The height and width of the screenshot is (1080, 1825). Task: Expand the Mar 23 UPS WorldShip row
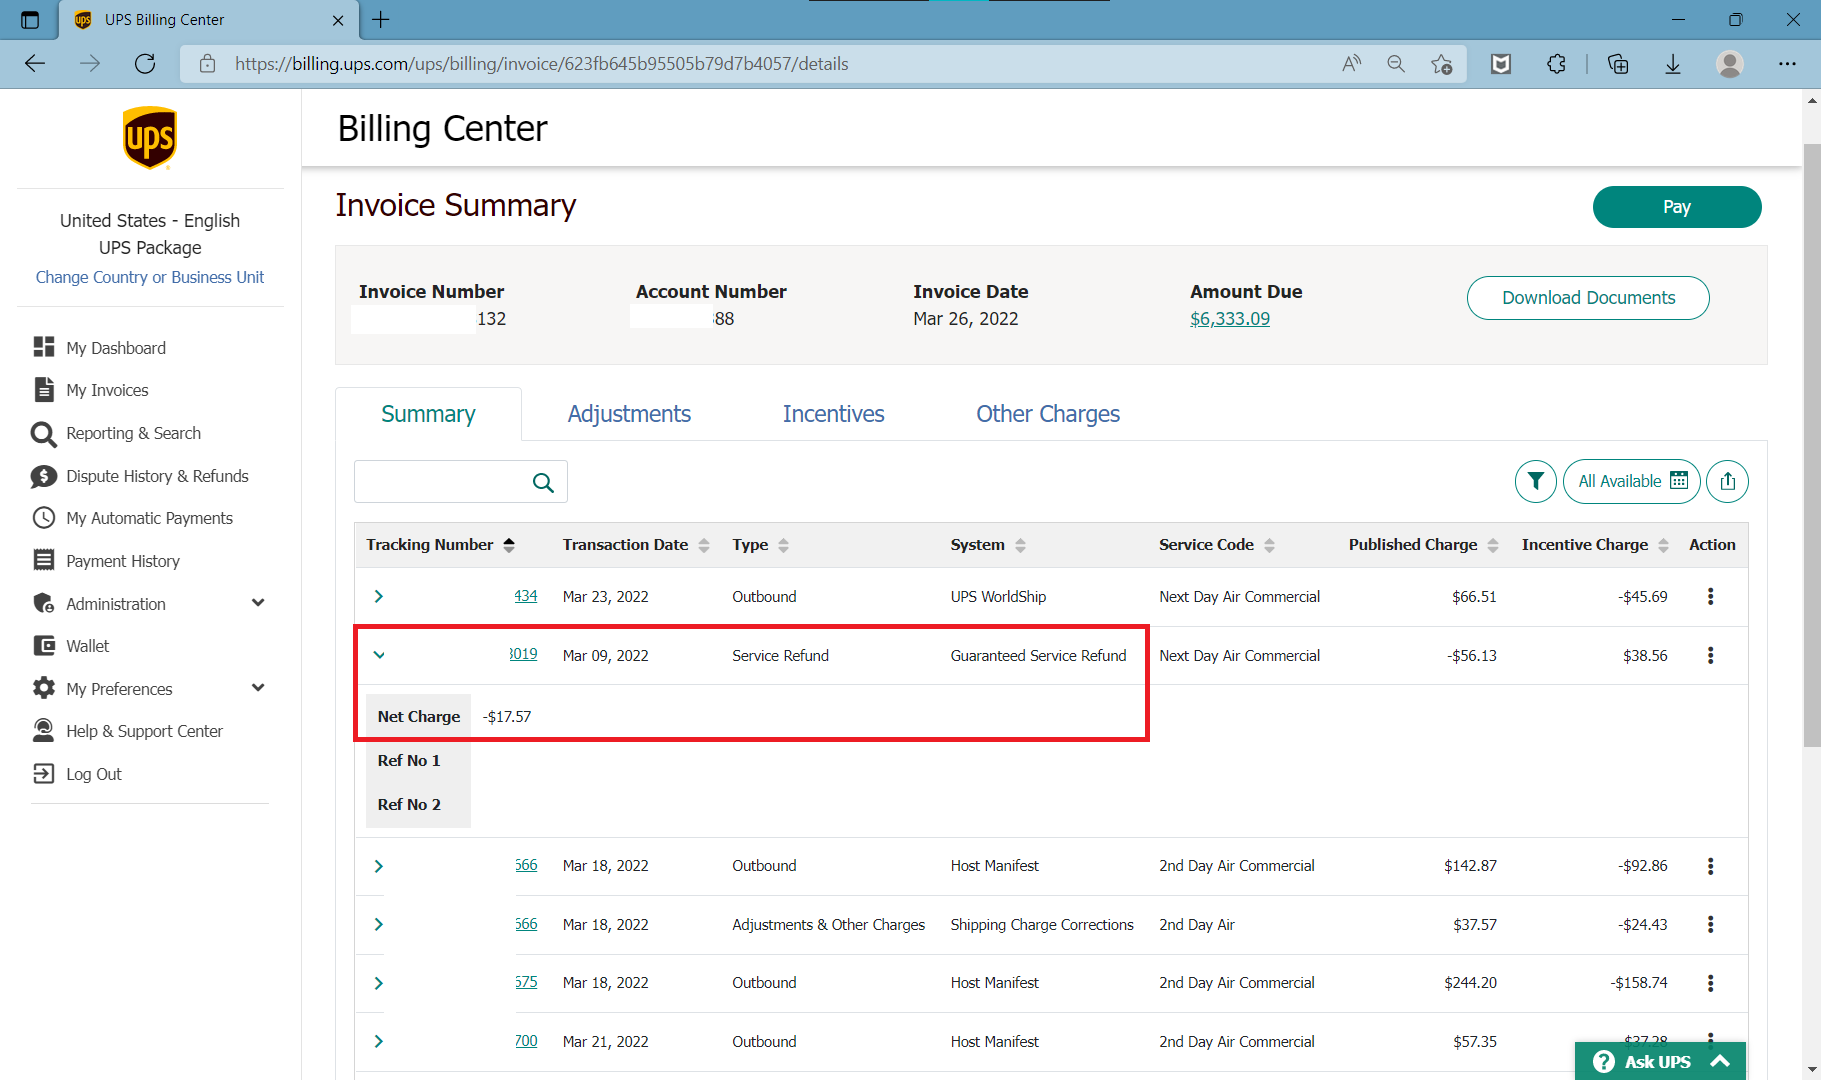(379, 597)
